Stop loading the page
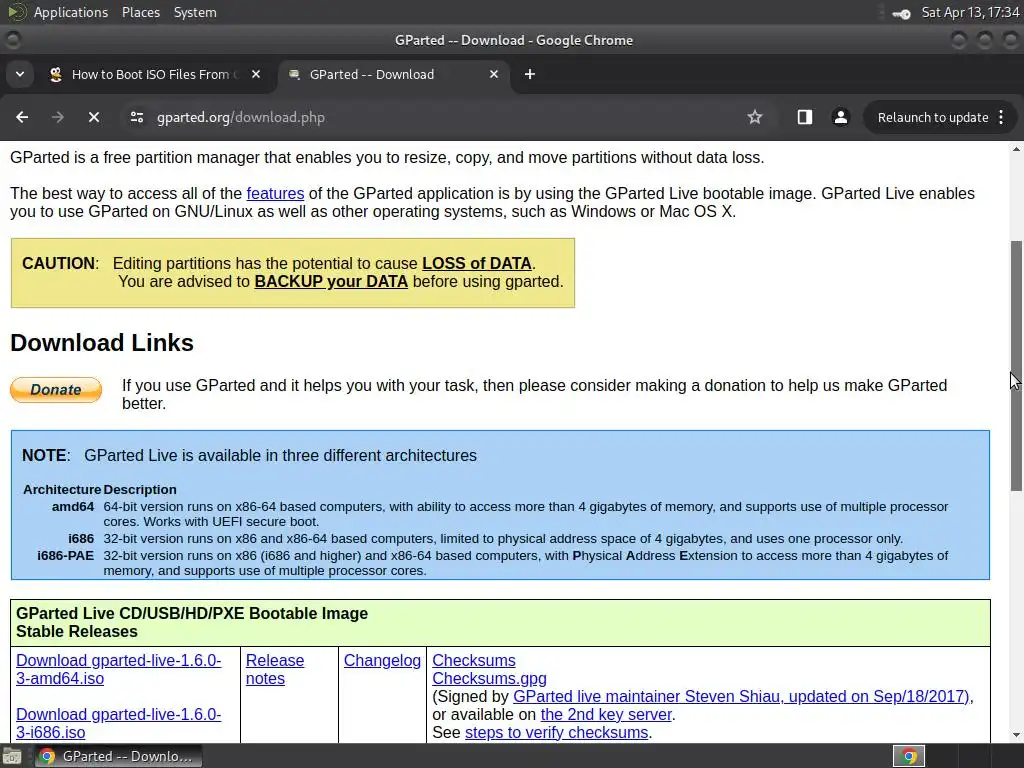This screenshot has width=1024, height=768. tap(93, 117)
